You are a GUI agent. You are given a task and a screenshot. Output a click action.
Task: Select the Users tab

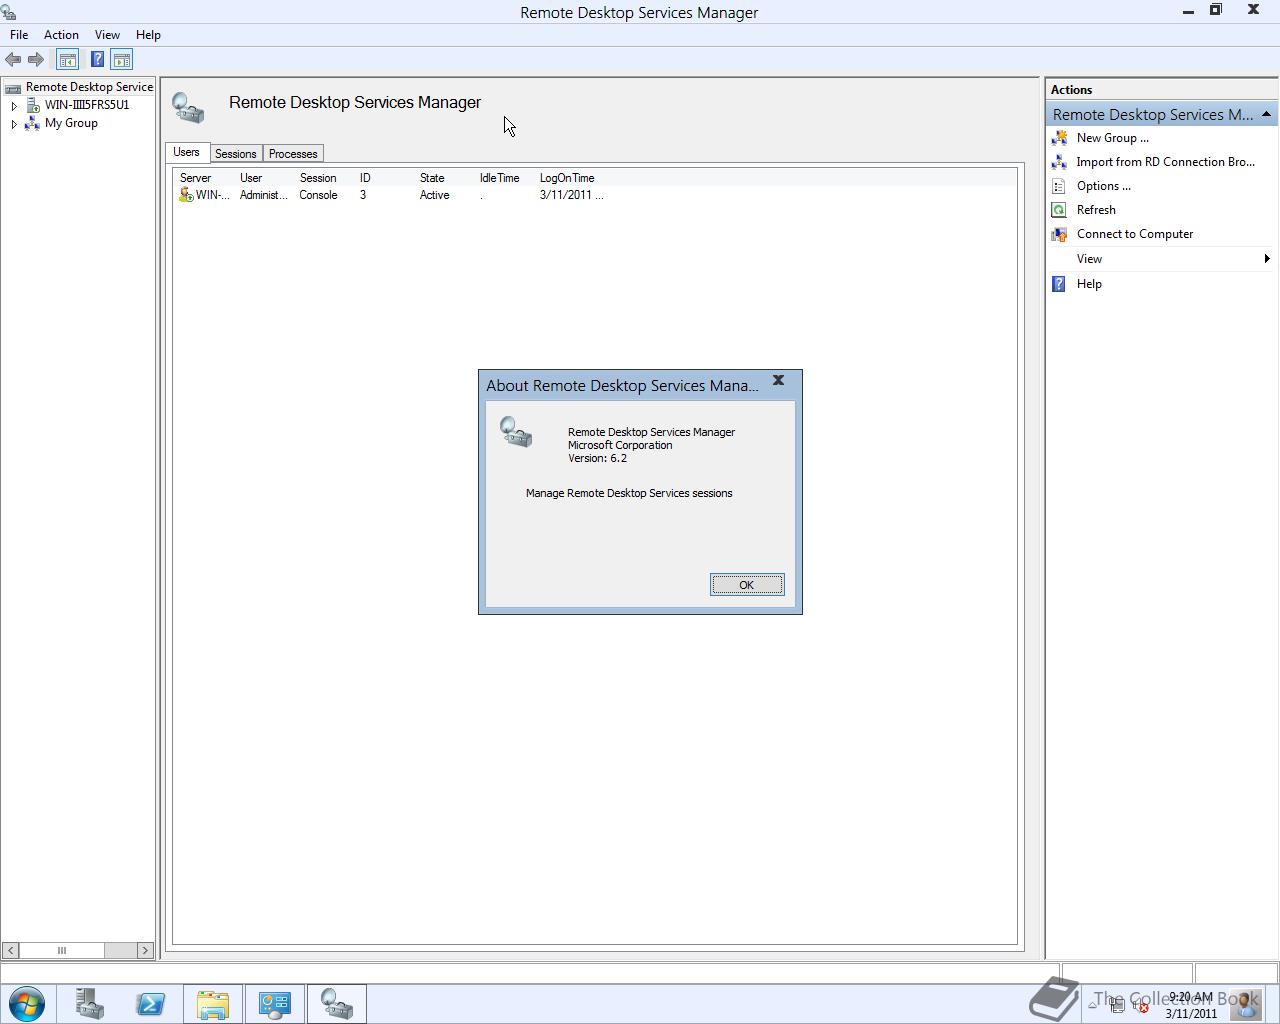click(x=186, y=152)
